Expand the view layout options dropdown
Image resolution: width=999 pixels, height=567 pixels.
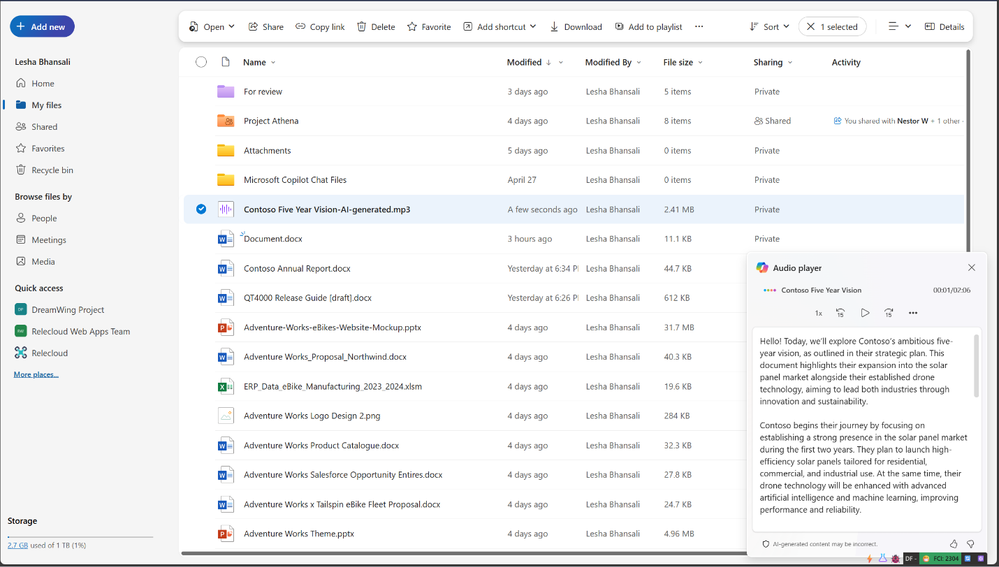point(900,27)
